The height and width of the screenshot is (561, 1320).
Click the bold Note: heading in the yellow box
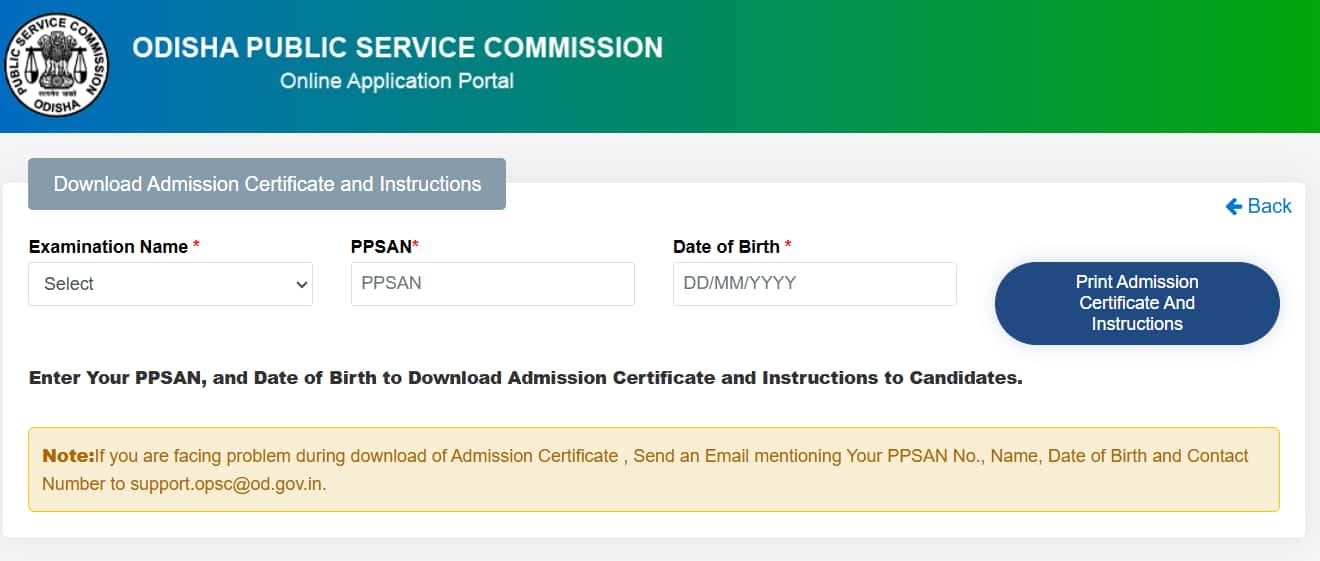(68, 456)
